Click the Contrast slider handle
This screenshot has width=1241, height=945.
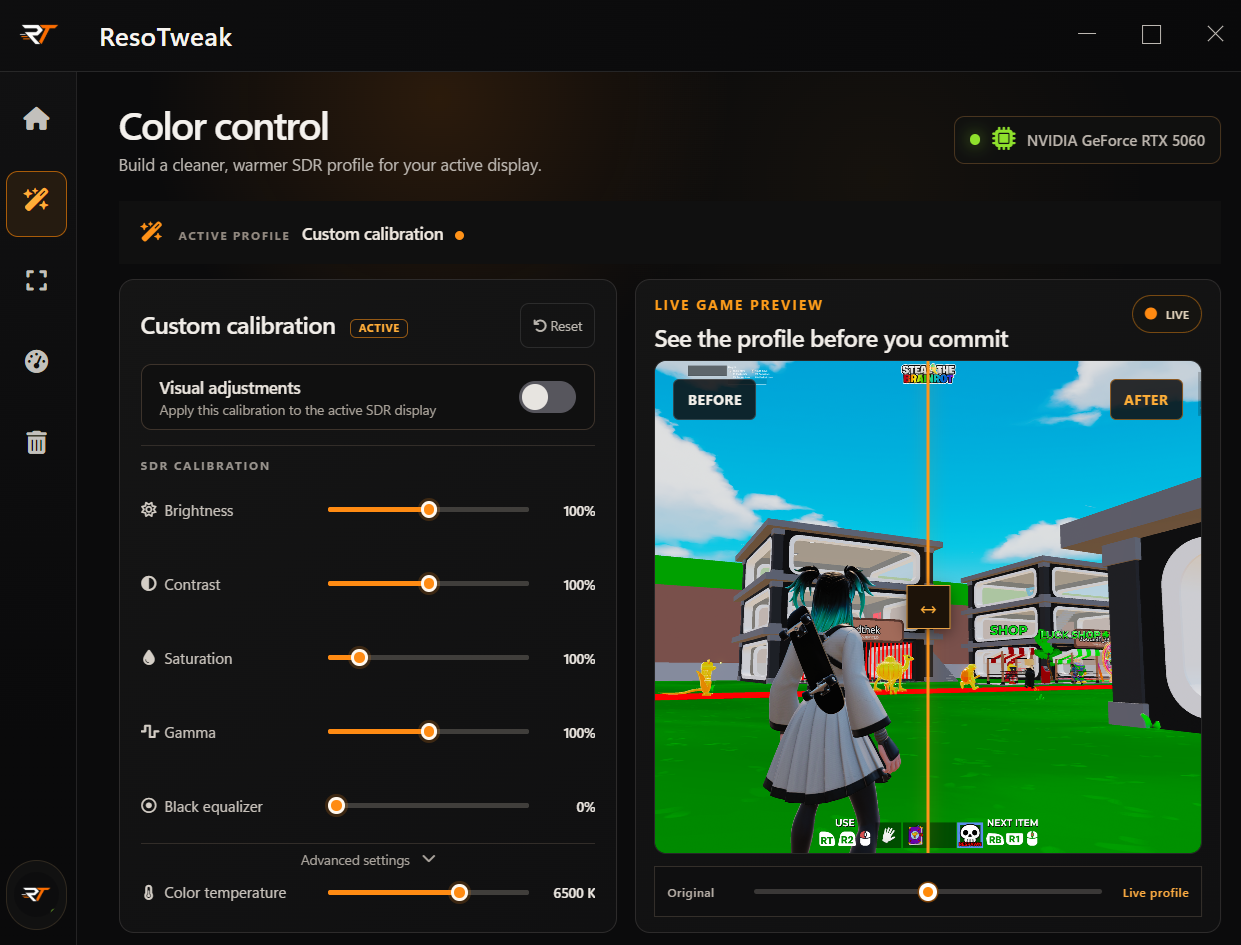tap(429, 584)
